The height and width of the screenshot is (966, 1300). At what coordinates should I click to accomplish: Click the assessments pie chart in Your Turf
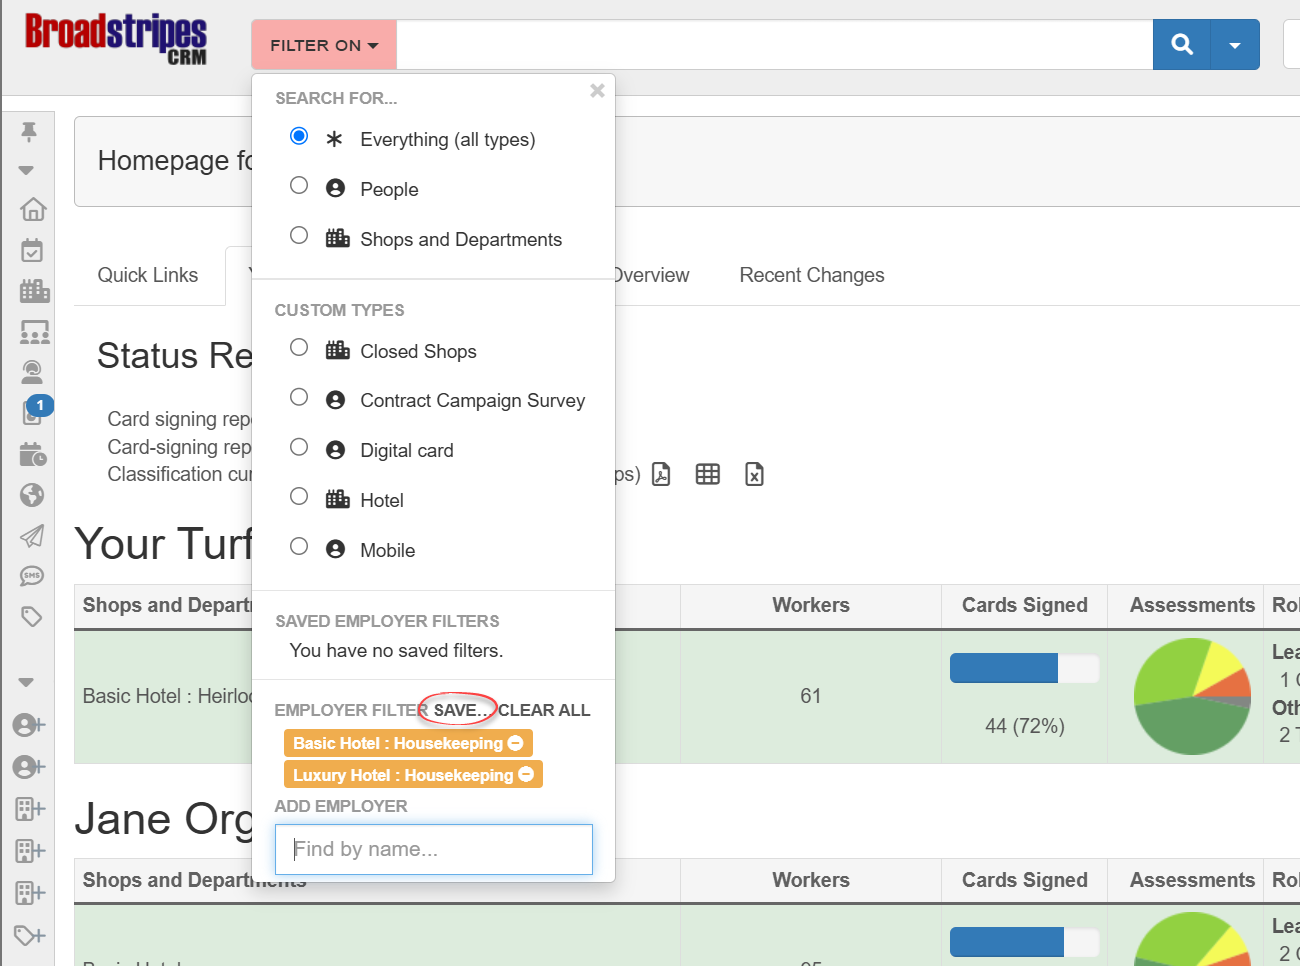click(x=1192, y=696)
